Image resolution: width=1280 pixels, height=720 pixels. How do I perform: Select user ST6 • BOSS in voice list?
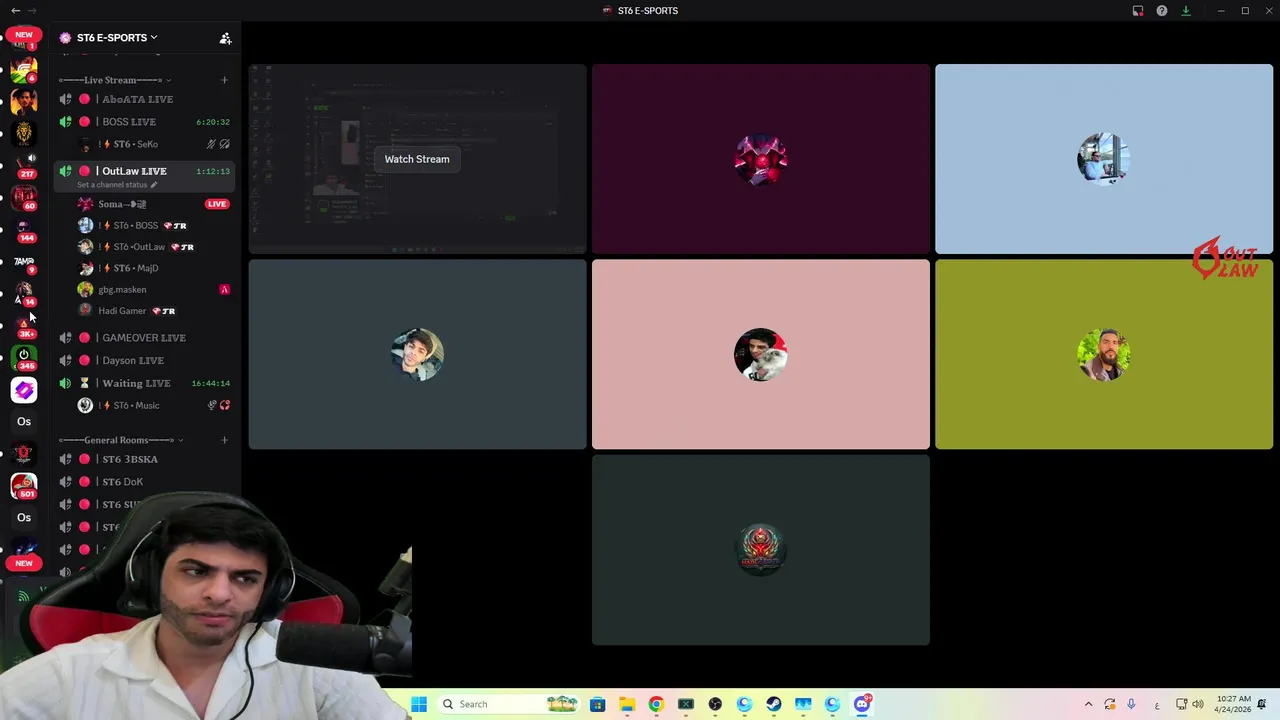(153, 225)
